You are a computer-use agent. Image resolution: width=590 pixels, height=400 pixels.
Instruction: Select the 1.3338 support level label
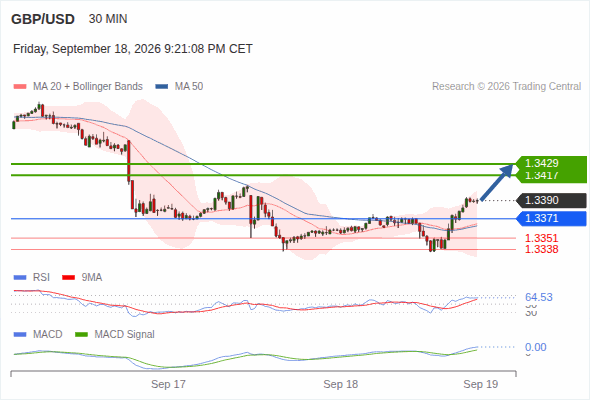(541, 249)
